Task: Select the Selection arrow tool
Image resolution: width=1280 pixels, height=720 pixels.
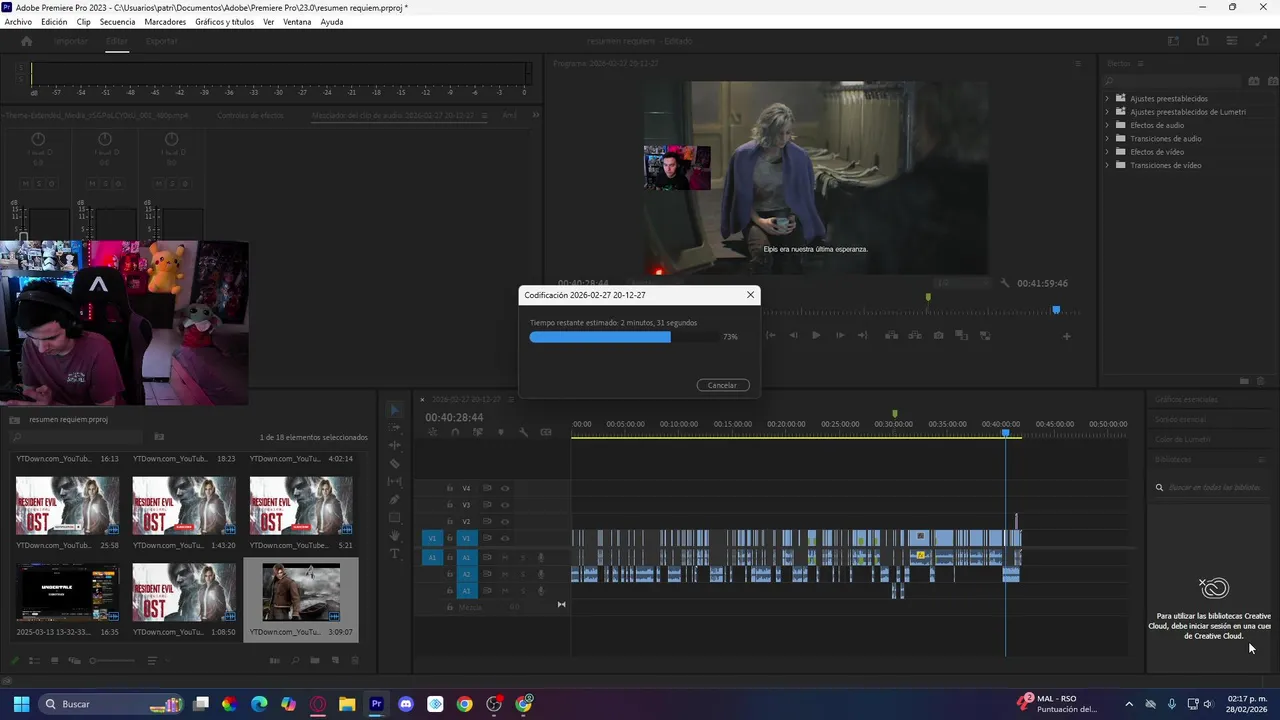Action: point(394,410)
